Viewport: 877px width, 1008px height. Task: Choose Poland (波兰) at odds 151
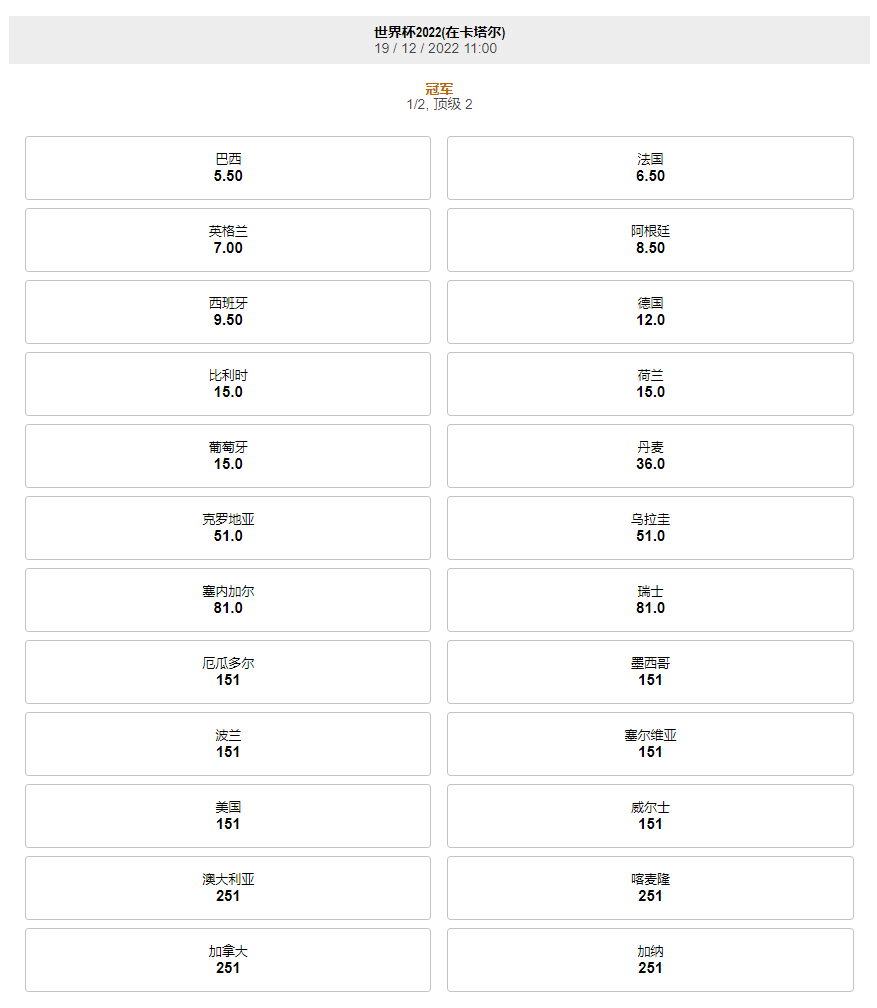[x=228, y=744]
